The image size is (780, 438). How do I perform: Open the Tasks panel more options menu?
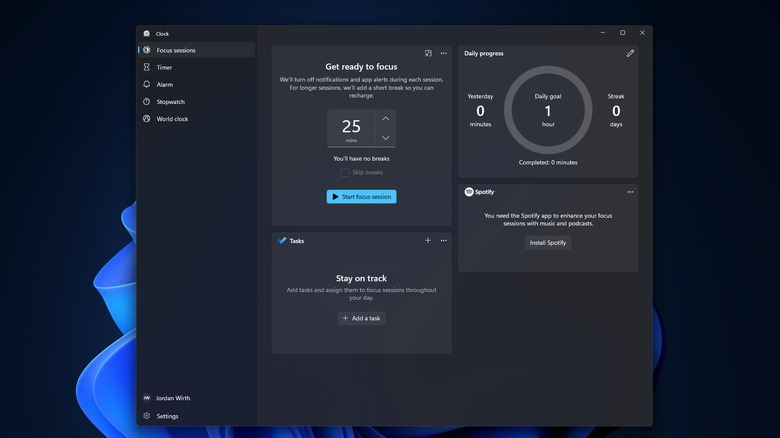click(444, 240)
